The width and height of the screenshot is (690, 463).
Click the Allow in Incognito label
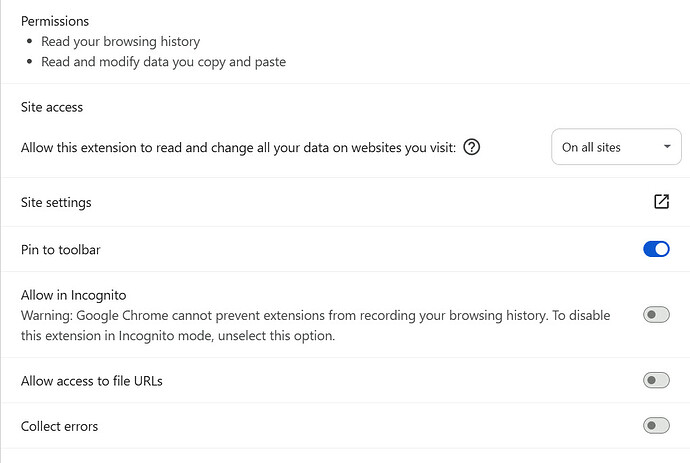tap(73, 295)
